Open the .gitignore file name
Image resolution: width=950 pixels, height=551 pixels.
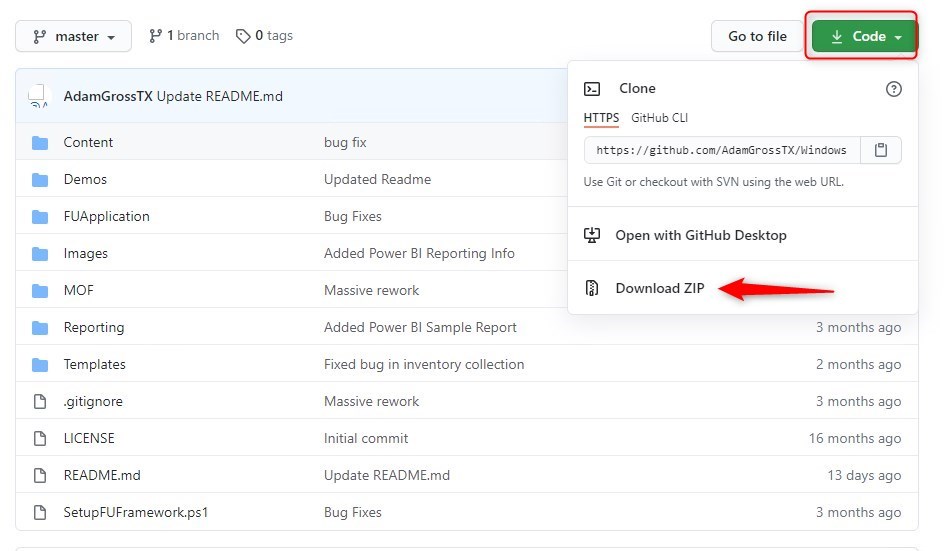click(93, 401)
